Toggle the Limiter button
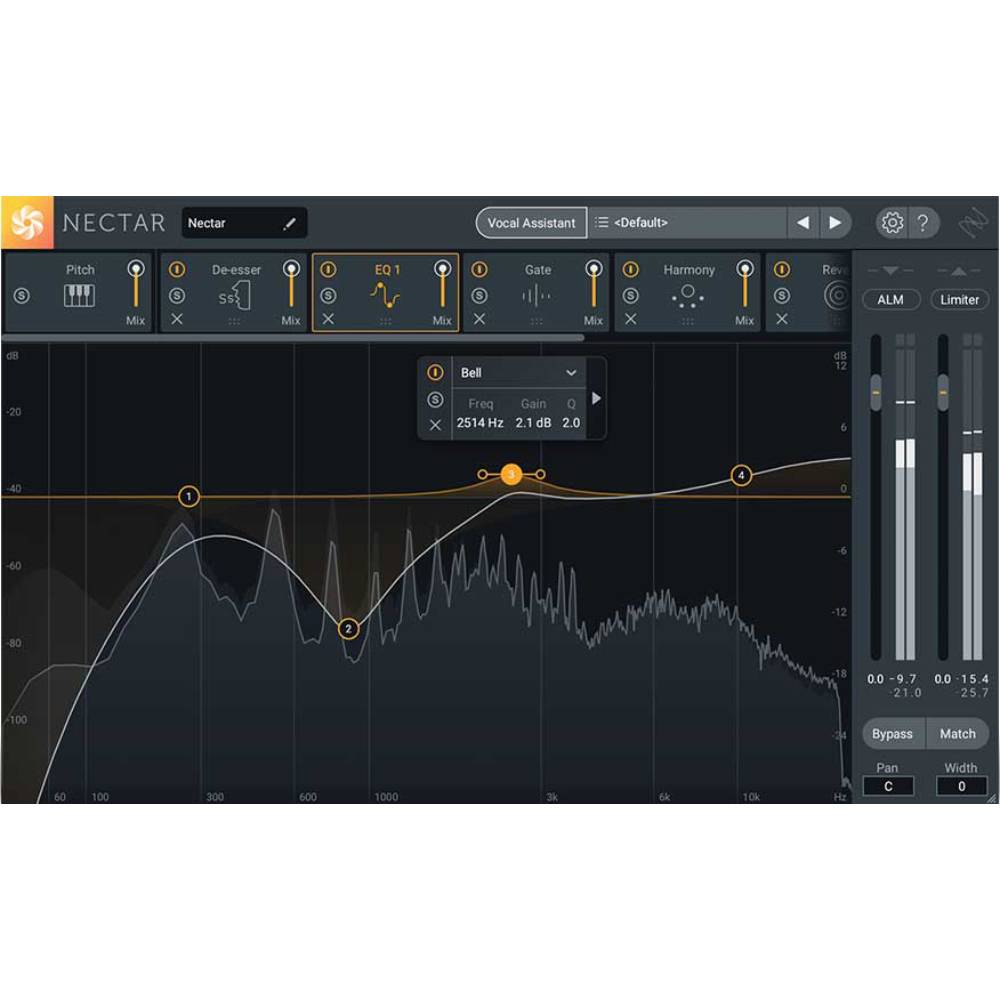1000x1000 pixels. [959, 300]
